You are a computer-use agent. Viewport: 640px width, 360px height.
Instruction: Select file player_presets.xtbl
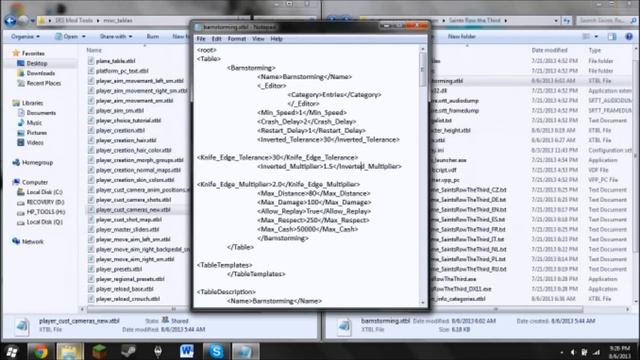click(x=119, y=269)
